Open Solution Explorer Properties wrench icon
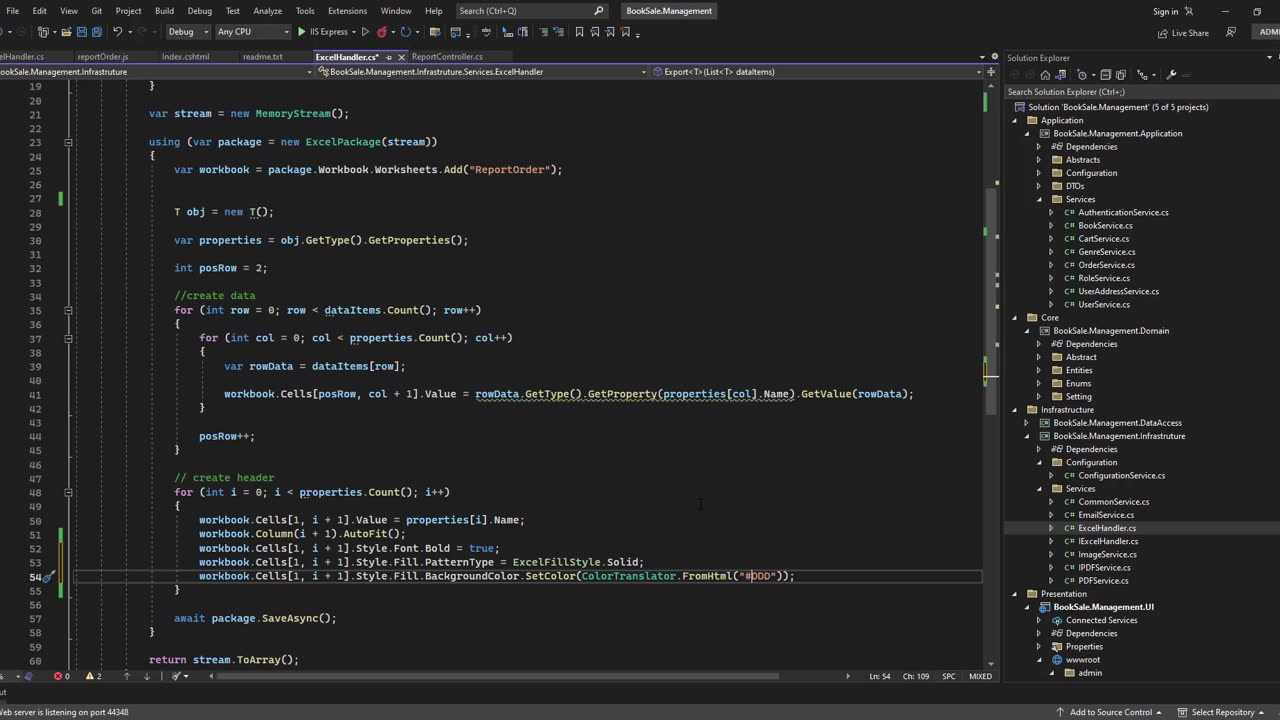 [1171, 75]
